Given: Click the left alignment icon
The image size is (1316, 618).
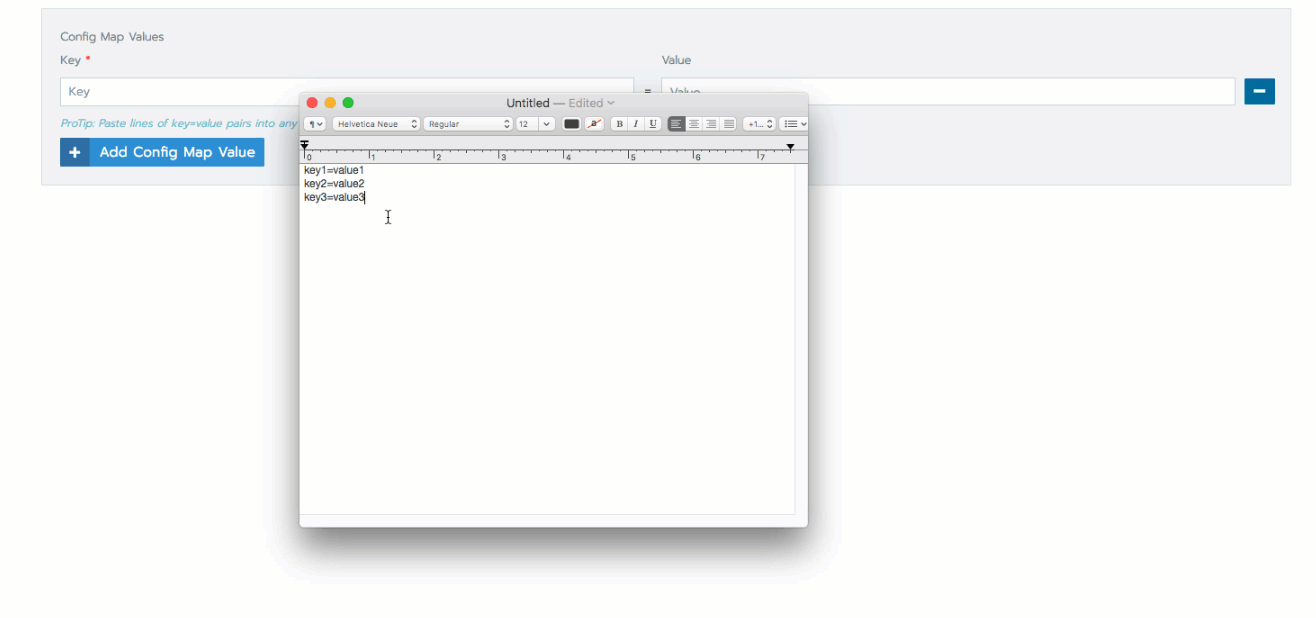Looking at the screenshot, I should click(x=676, y=123).
